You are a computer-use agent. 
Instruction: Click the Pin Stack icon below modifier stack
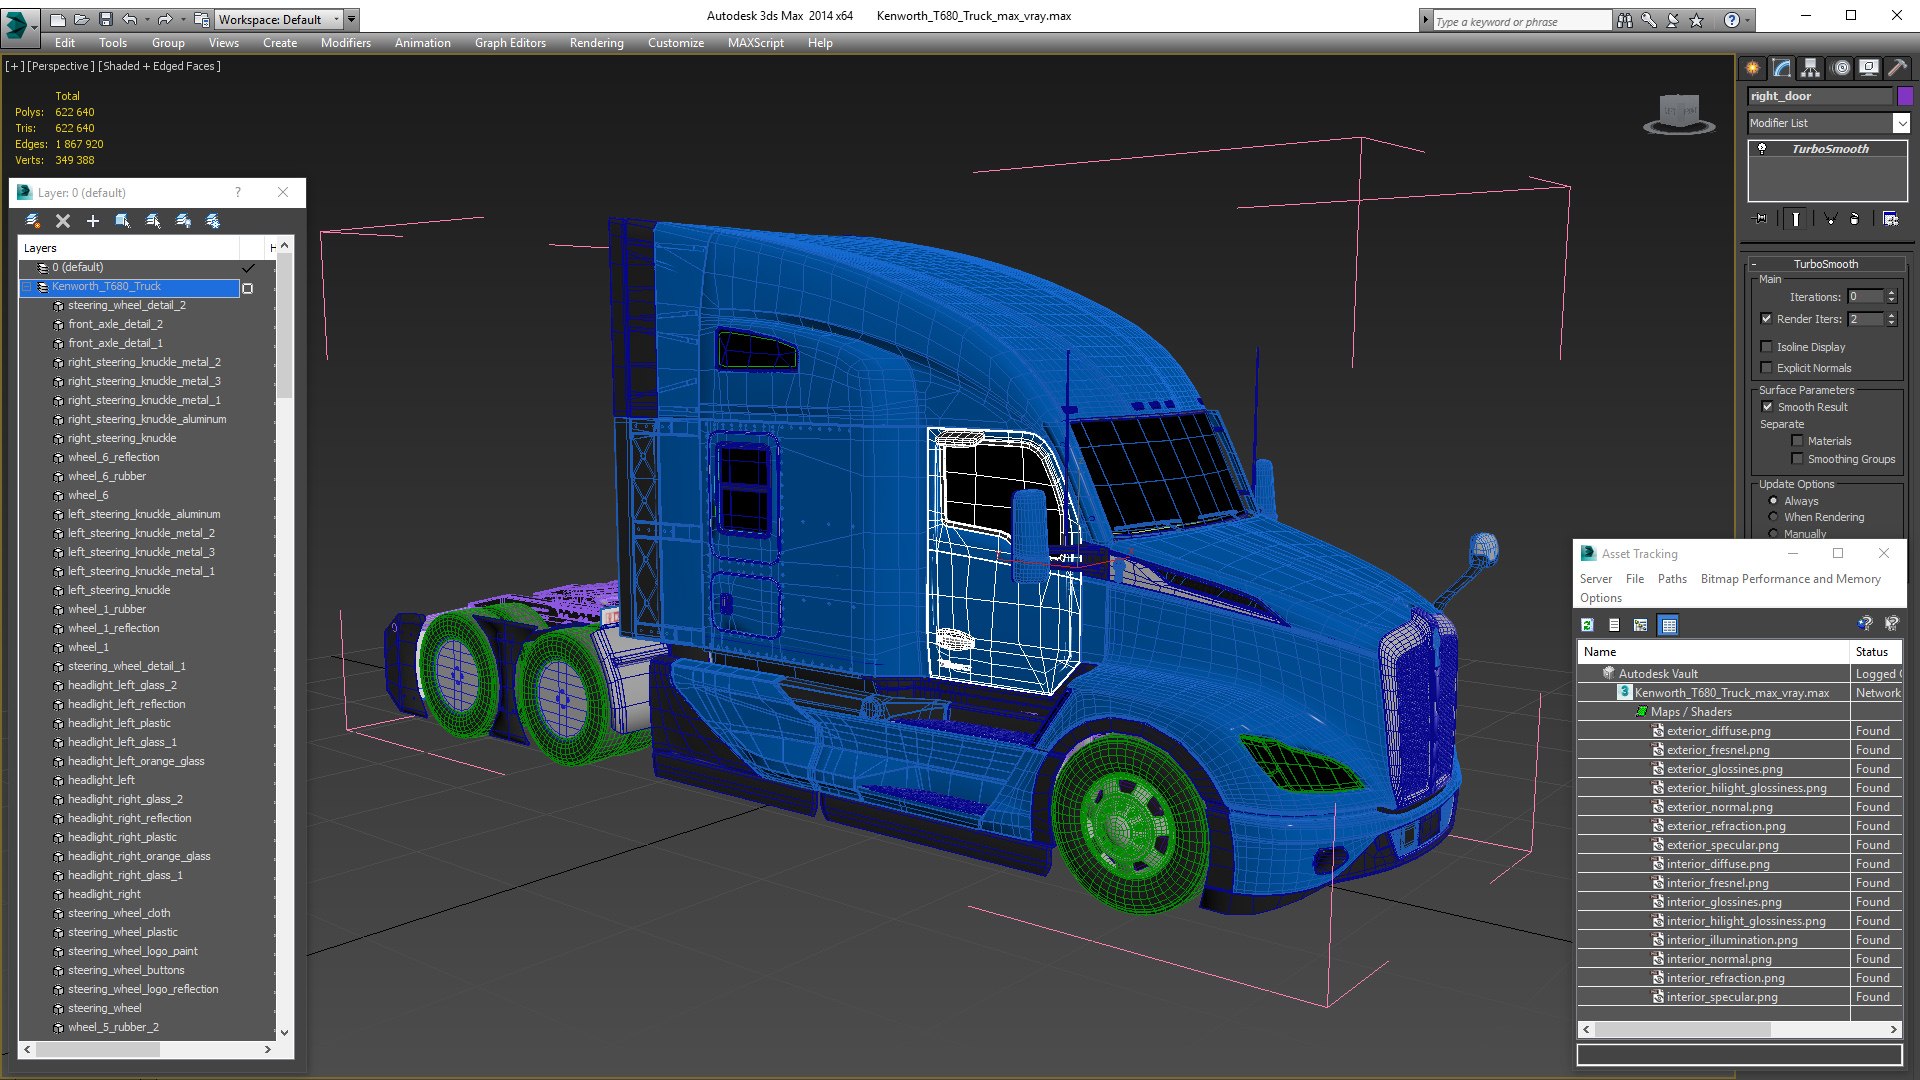(1761, 219)
